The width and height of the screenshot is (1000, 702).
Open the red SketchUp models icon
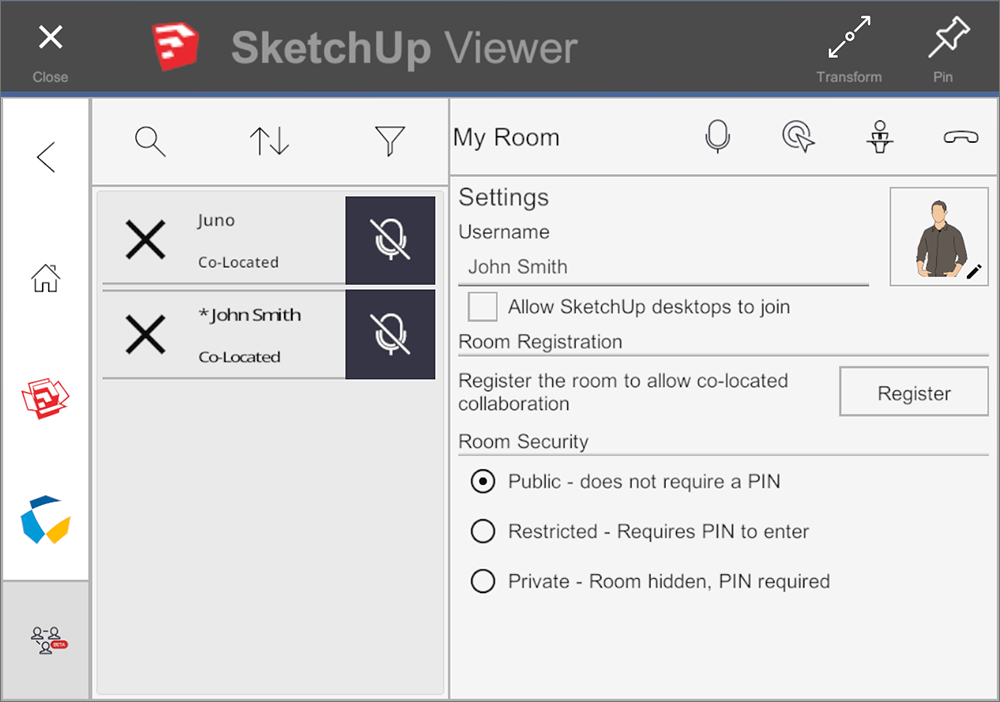pos(45,399)
